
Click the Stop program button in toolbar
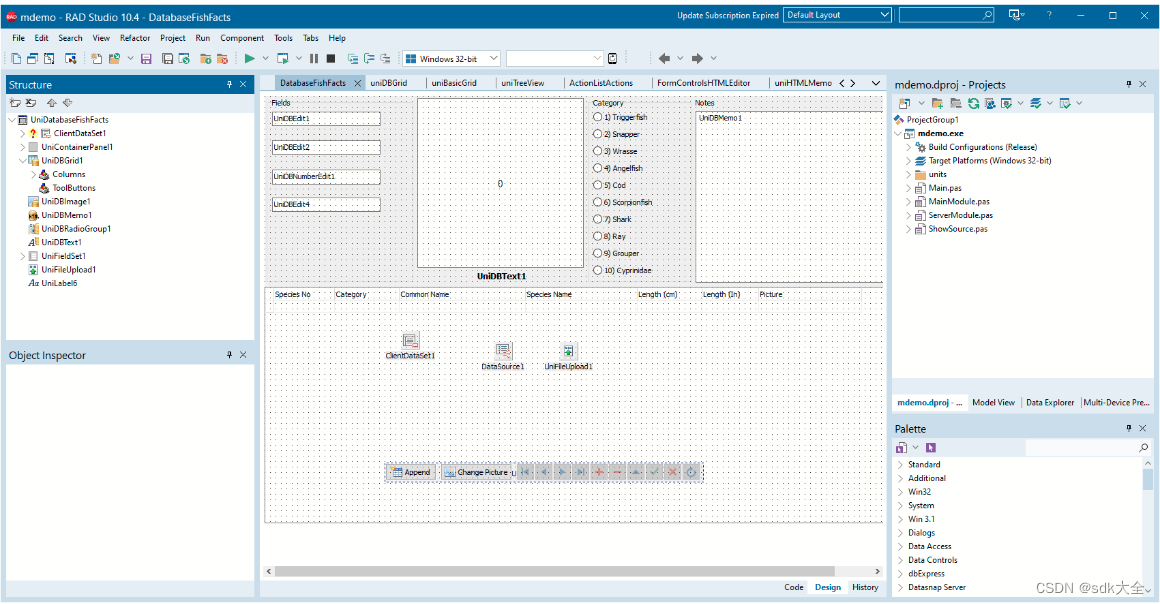tap(331, 58)
